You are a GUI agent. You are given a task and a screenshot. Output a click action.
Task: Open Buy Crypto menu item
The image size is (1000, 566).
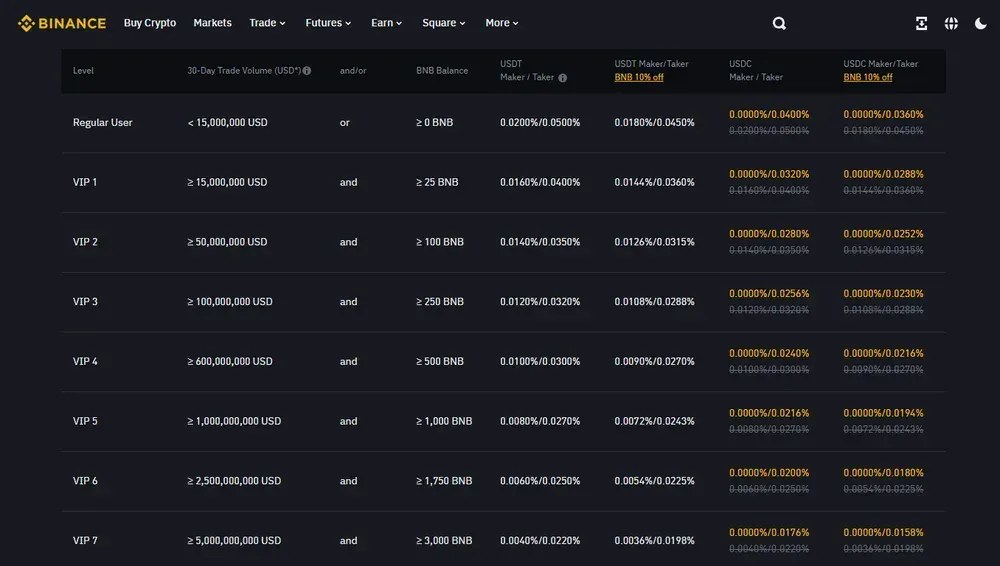tap(150, 22)
